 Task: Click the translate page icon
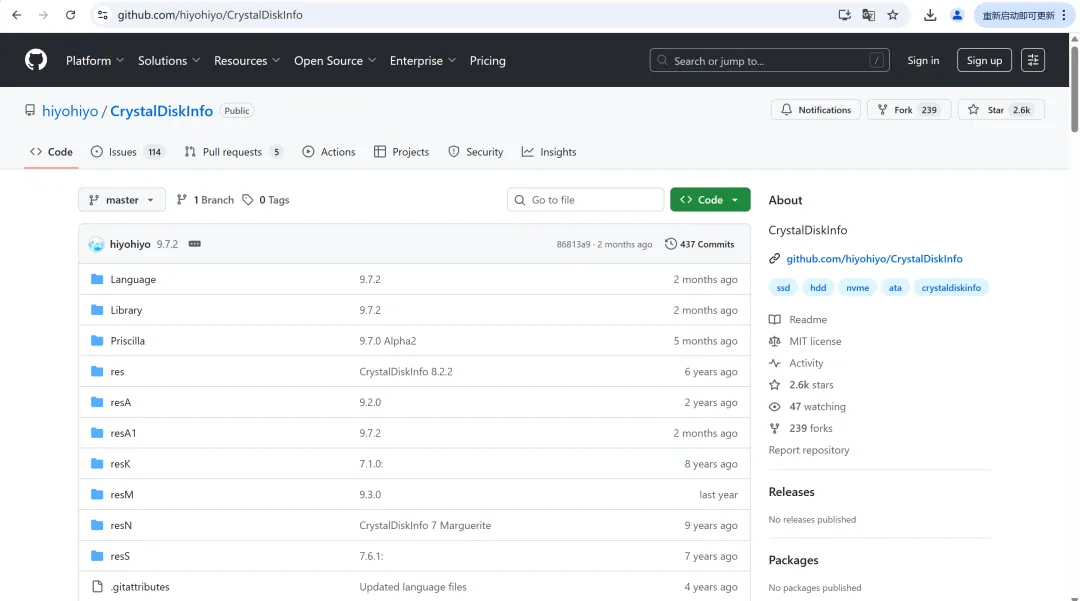(x=869, y=15)
